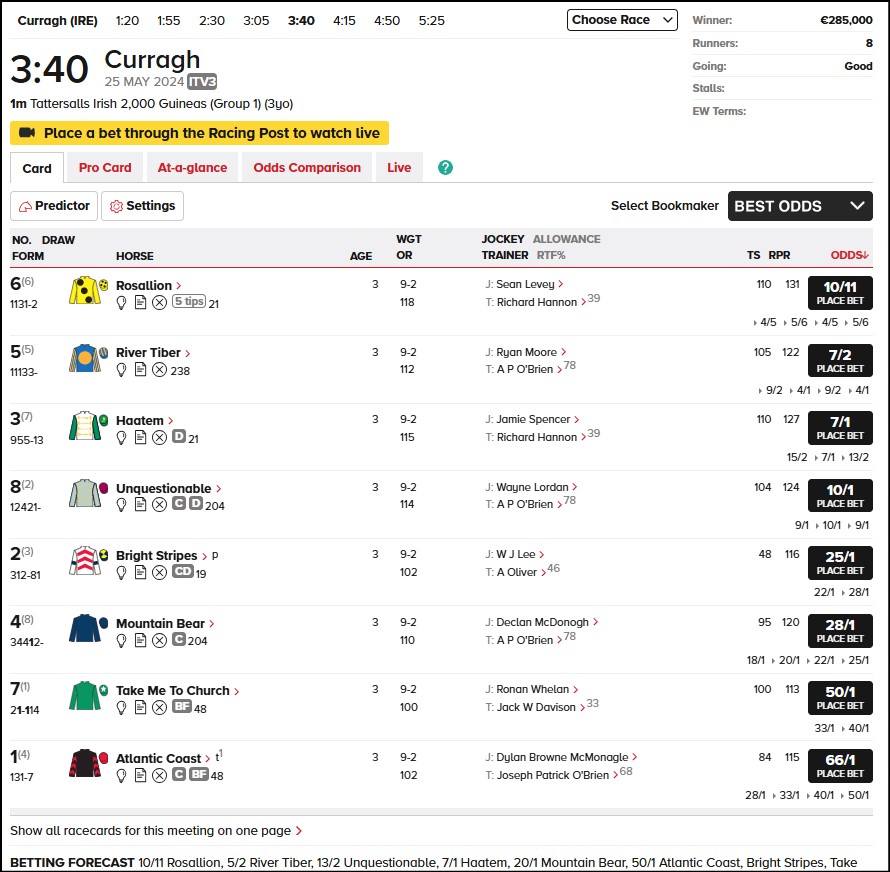Go to the 4:15 race time

pyautogui.click(x=344, y=20)
